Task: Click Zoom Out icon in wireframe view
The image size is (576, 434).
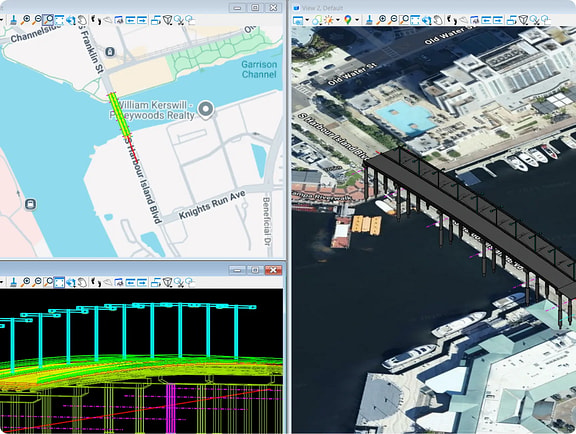Action: pyautogui.click(x=37, y=282)
